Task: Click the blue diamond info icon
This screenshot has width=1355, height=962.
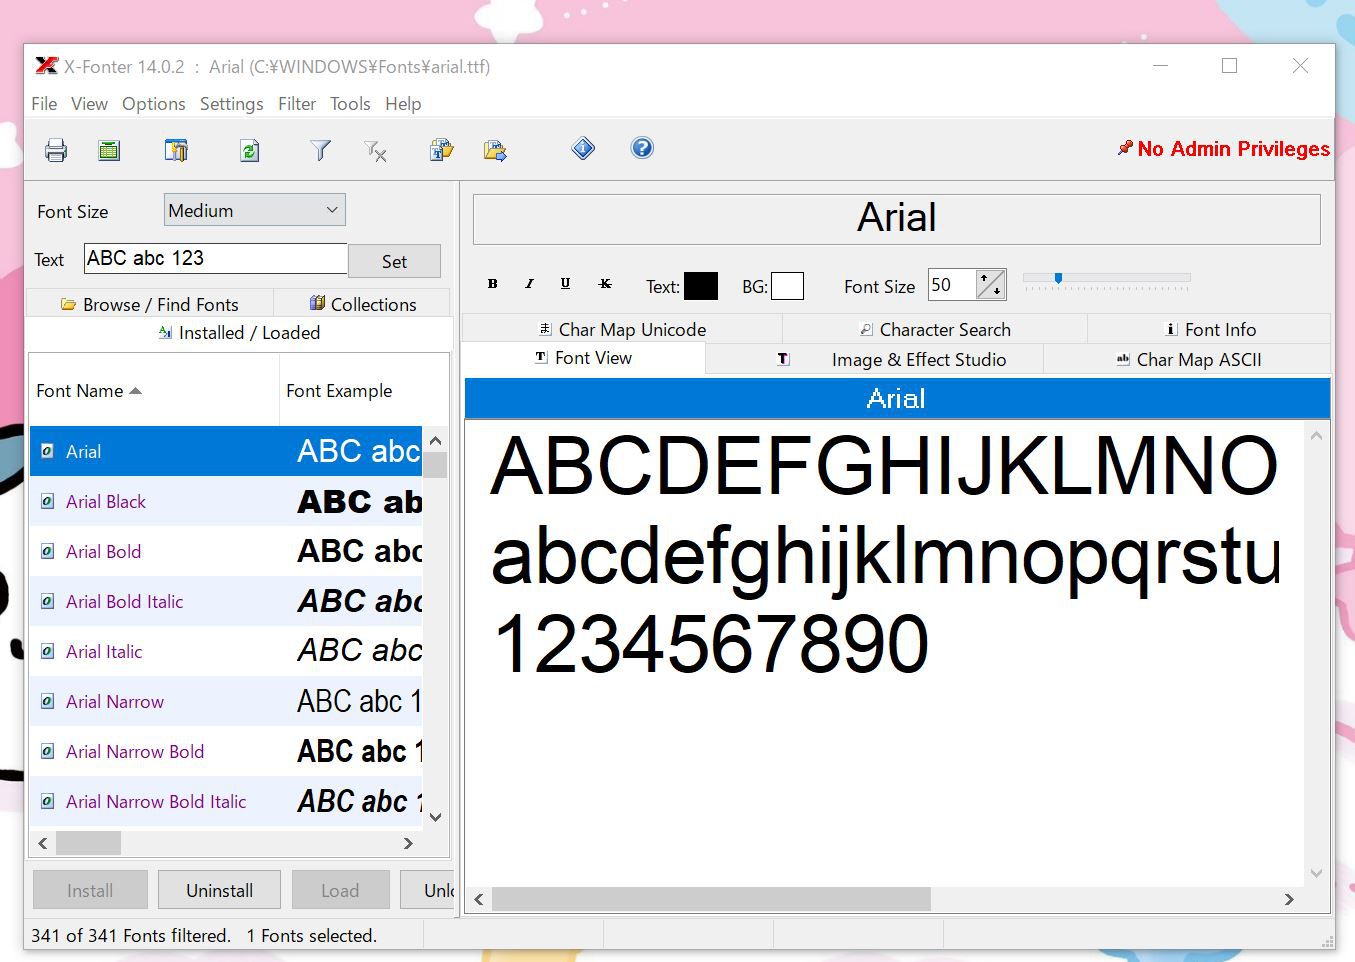Action: coord(583,148)
